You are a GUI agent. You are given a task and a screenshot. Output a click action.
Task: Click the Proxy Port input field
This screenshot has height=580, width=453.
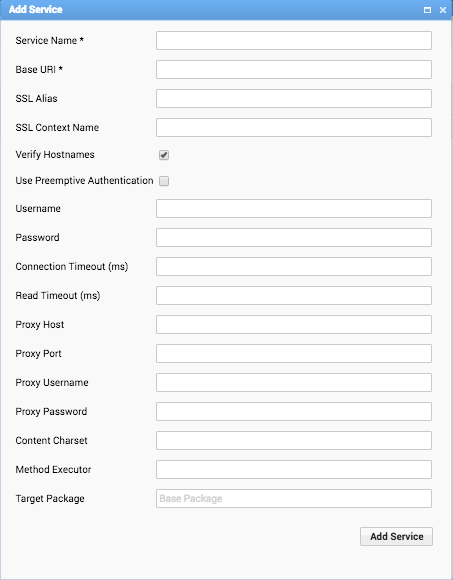click(x=294, y=353)
